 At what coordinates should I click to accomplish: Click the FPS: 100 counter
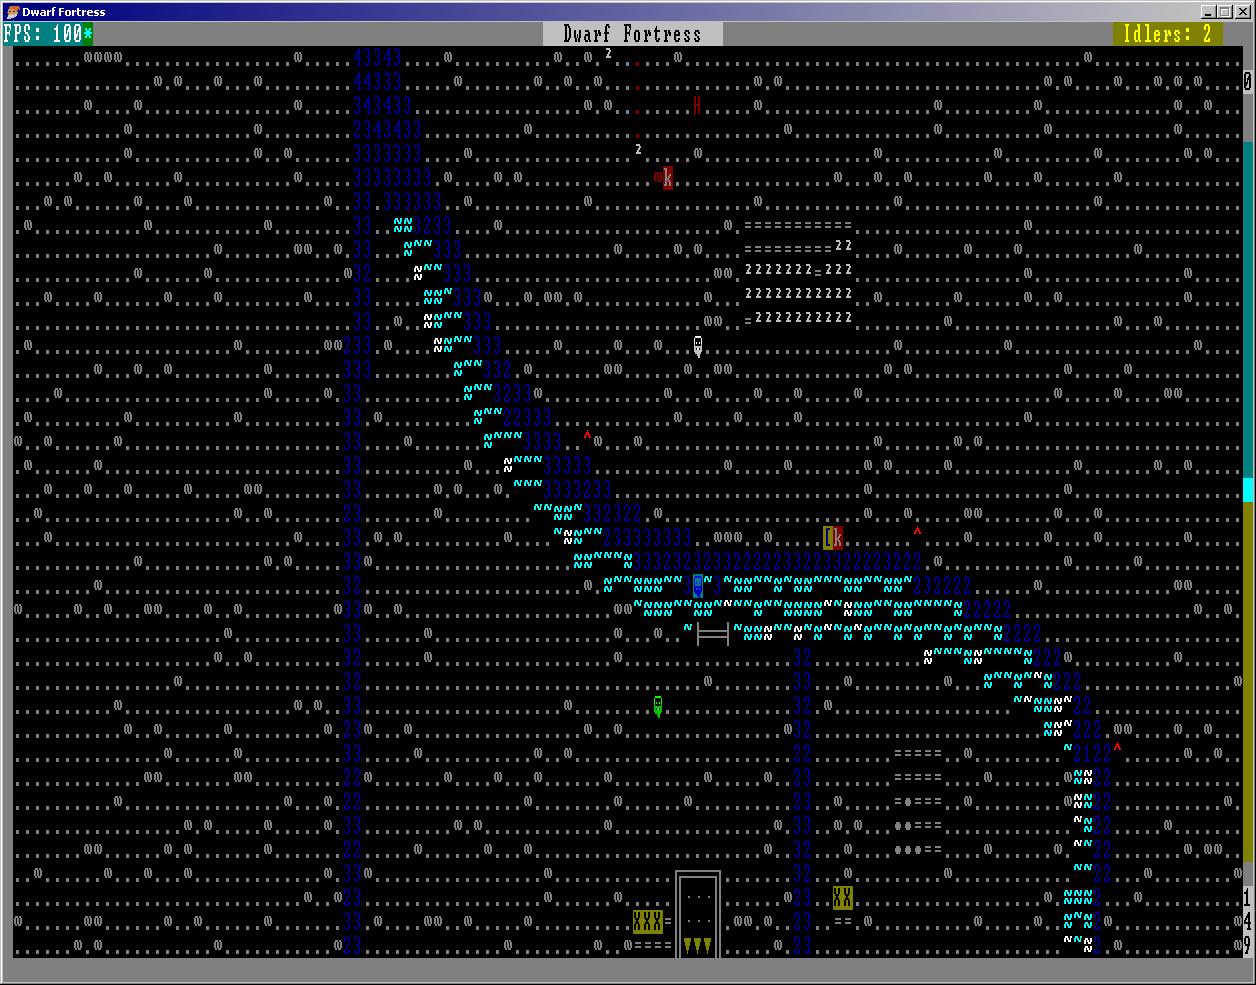point(47,34)
